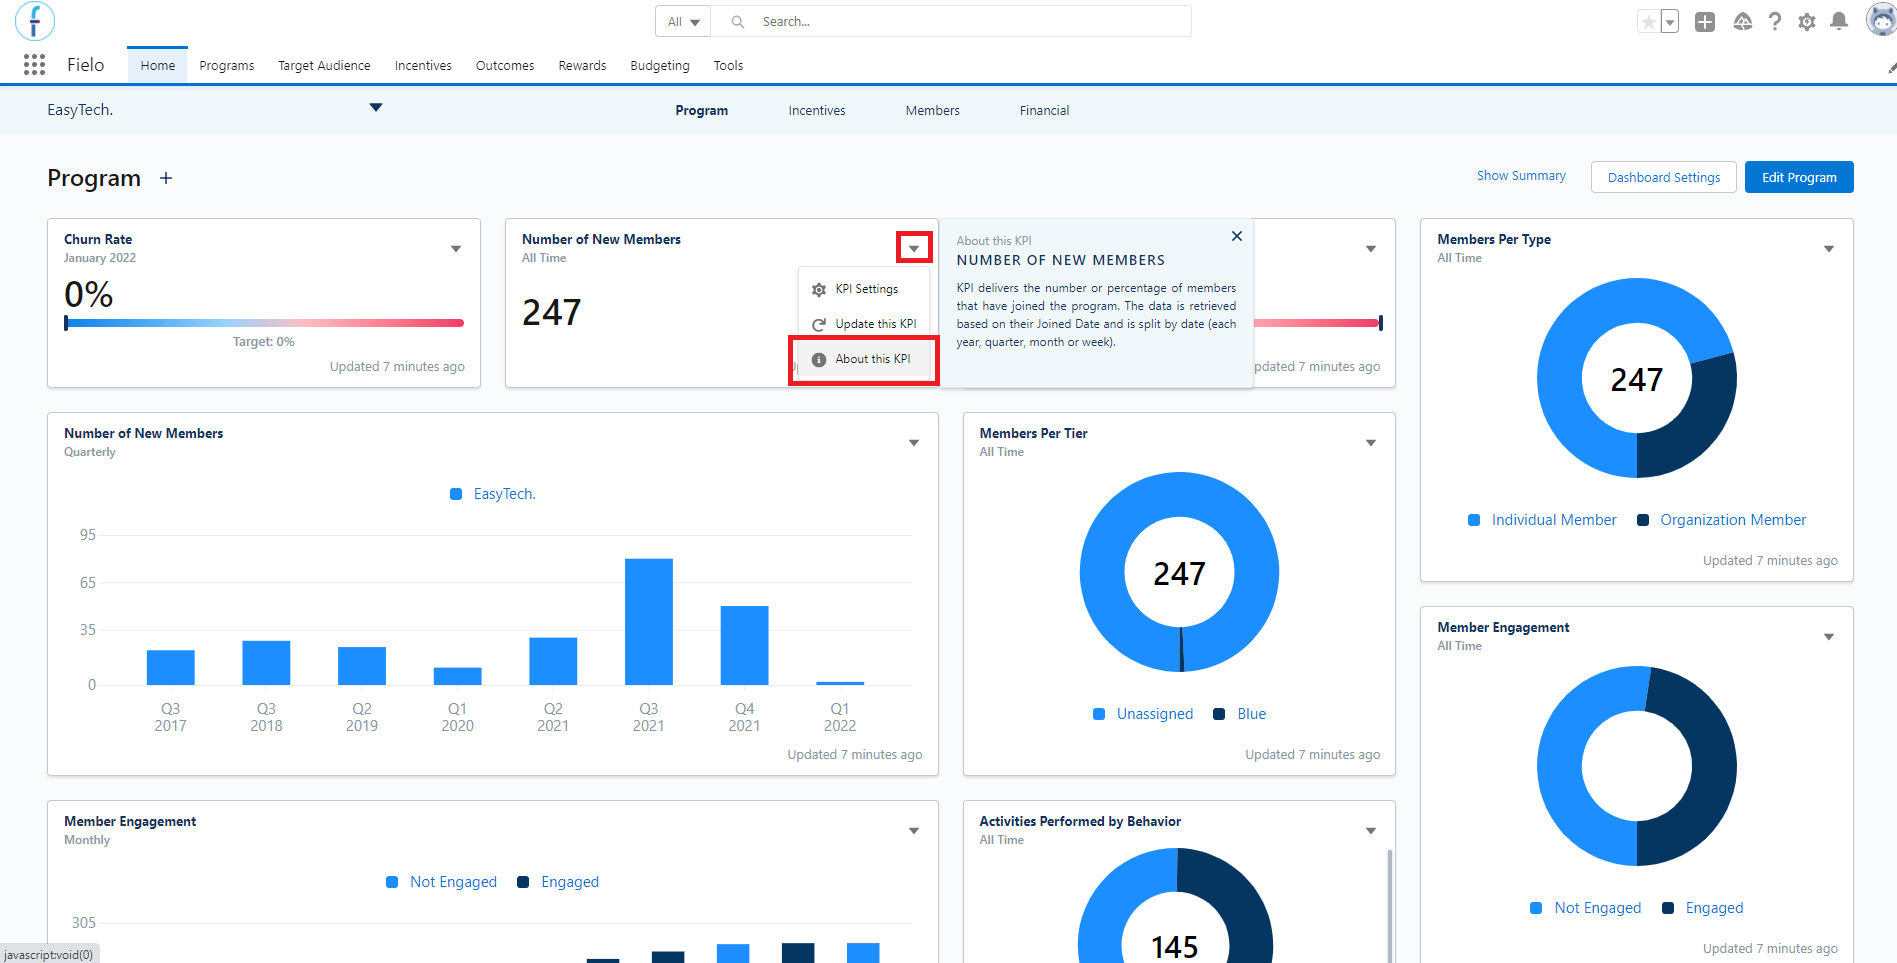Screen dimensions: 1897x963
Task: Click the Q3 2021 bar in chart
Action: [x=649, y=622]
